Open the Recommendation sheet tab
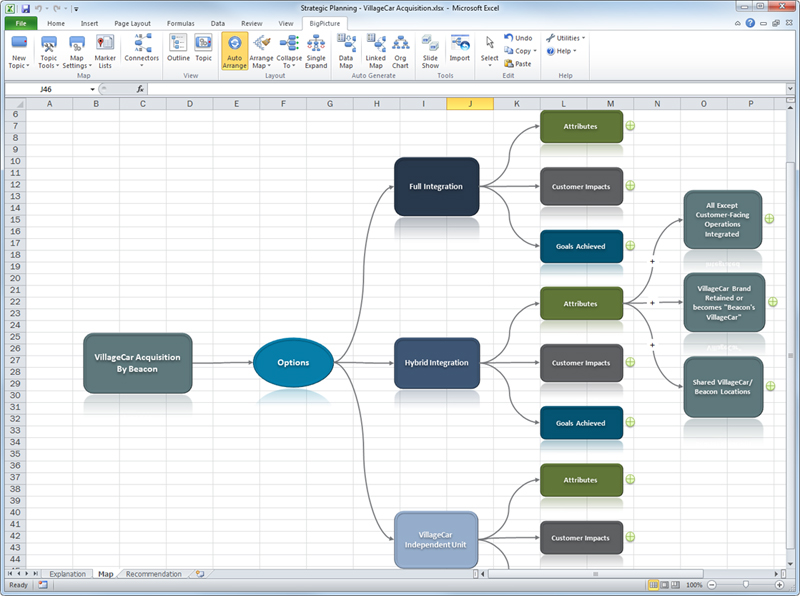Image resolution: width=800 pixels, height=596 pixels. tap(154, 574)
